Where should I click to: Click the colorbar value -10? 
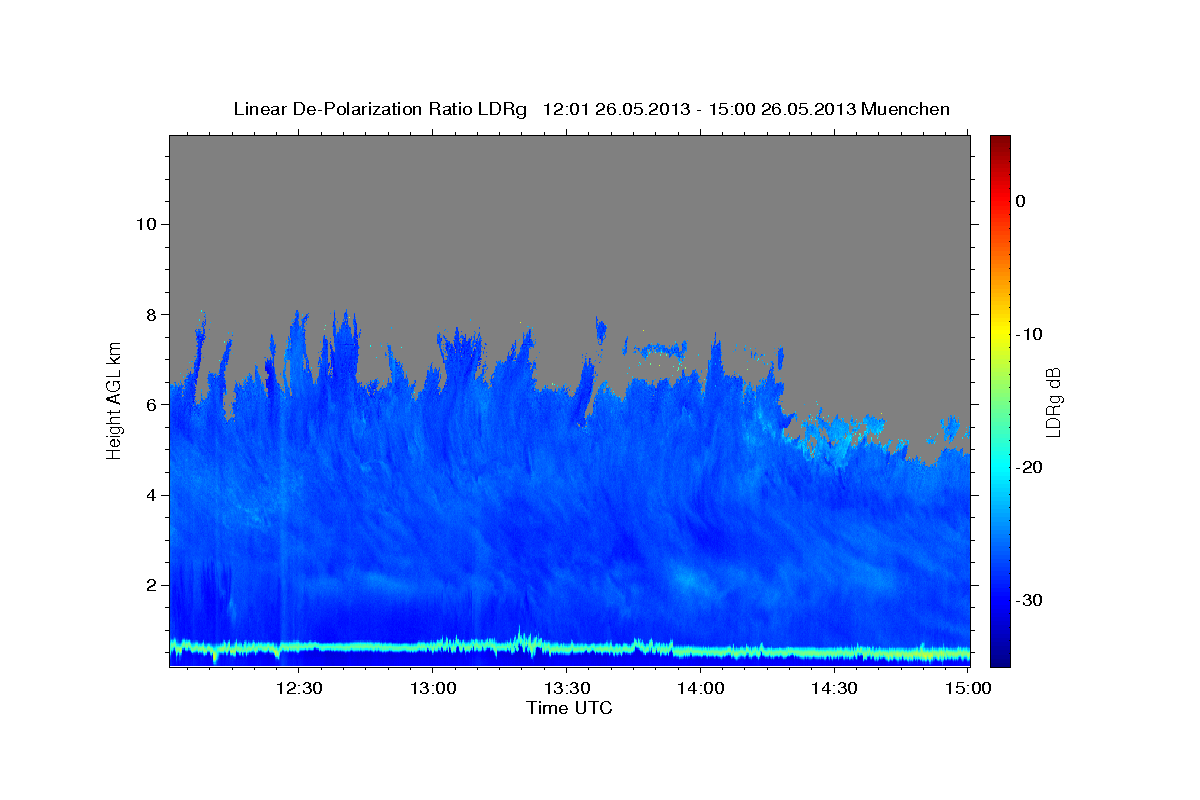tap(1028, 334)
